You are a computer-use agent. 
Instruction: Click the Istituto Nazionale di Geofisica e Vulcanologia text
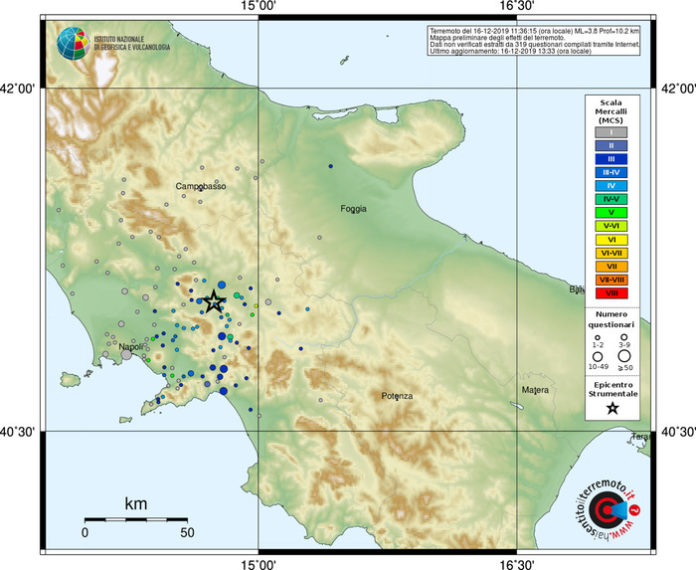[132, 43]
